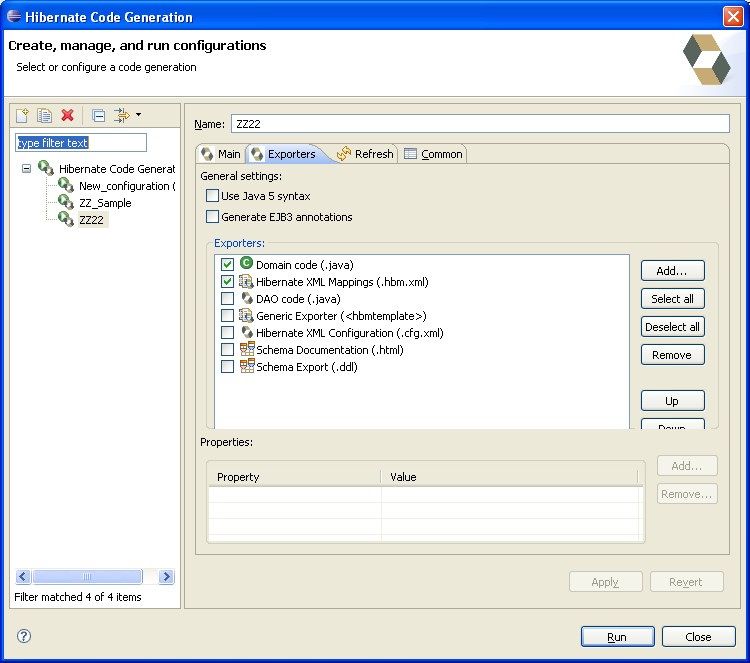Viewport: 750px width, 663px height.
Task: Click the Schema Export row icon
Action: (247, 366)
